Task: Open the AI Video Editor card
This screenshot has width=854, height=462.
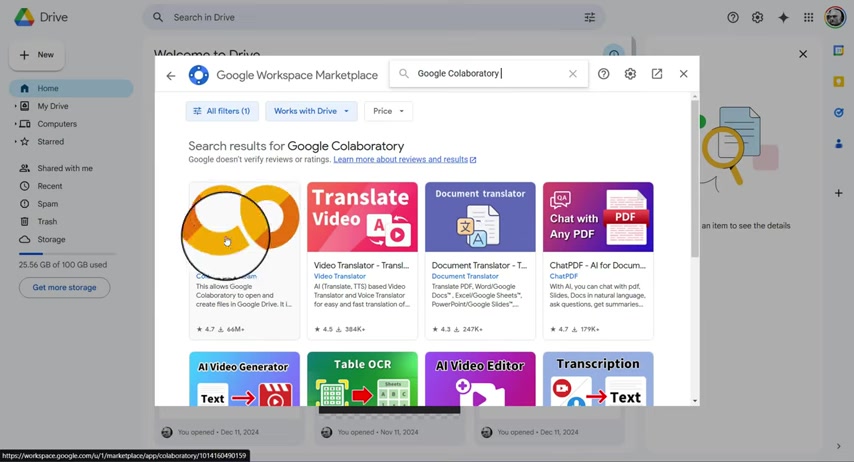Action: point(480,379)
